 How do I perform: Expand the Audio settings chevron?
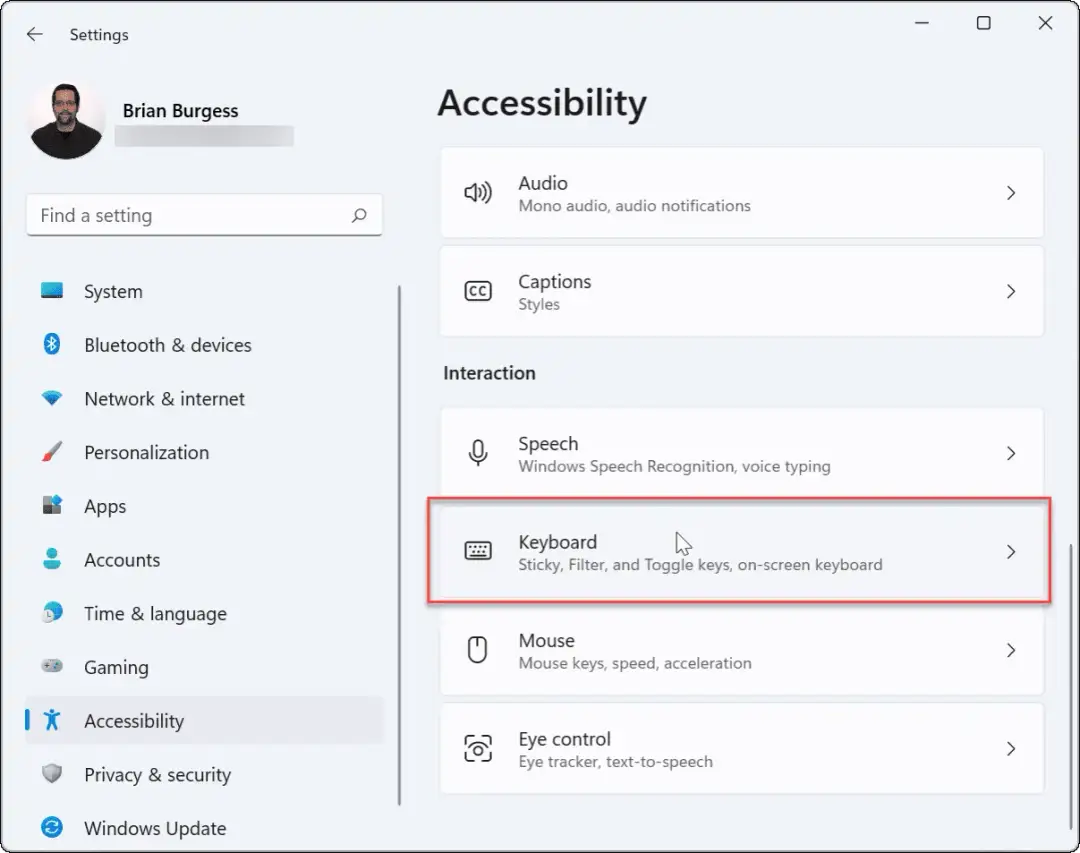click(x=1011, y=192)
